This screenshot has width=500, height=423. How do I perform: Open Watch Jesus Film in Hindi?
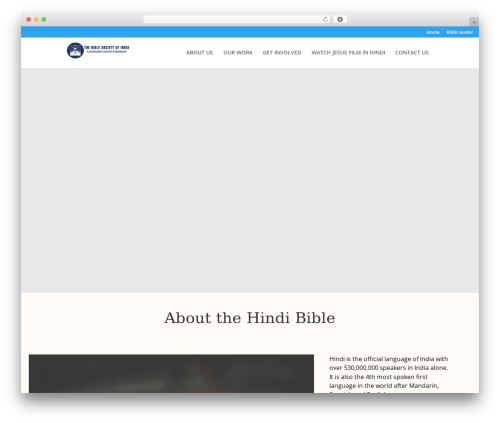[x=348, y=53]
